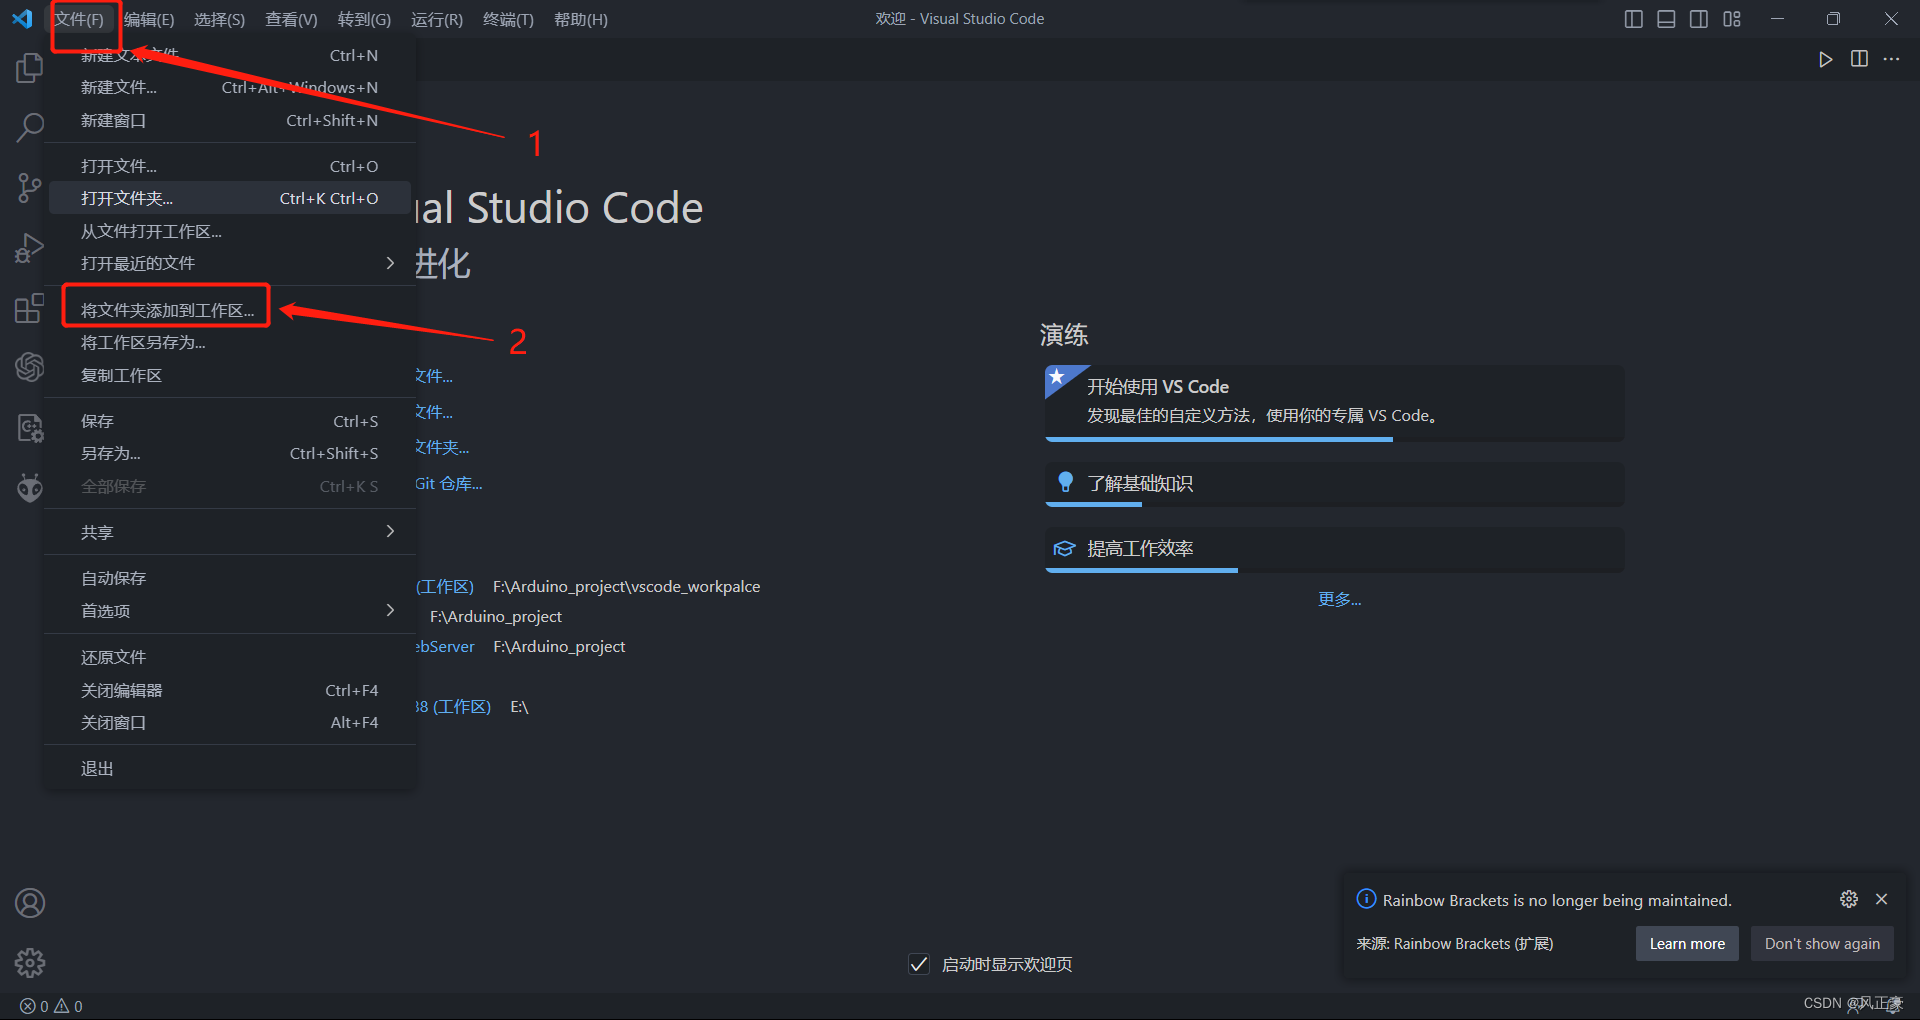Open the errors and warnings status indicator
This screenshot has width=1920, height=1020.
coord(52,1006)
